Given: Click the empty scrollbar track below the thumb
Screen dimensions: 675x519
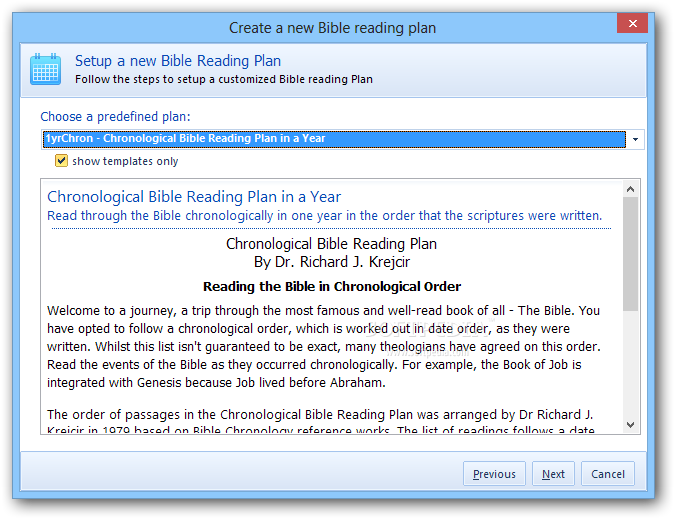Looking at the screenshot, I should 631,364.
